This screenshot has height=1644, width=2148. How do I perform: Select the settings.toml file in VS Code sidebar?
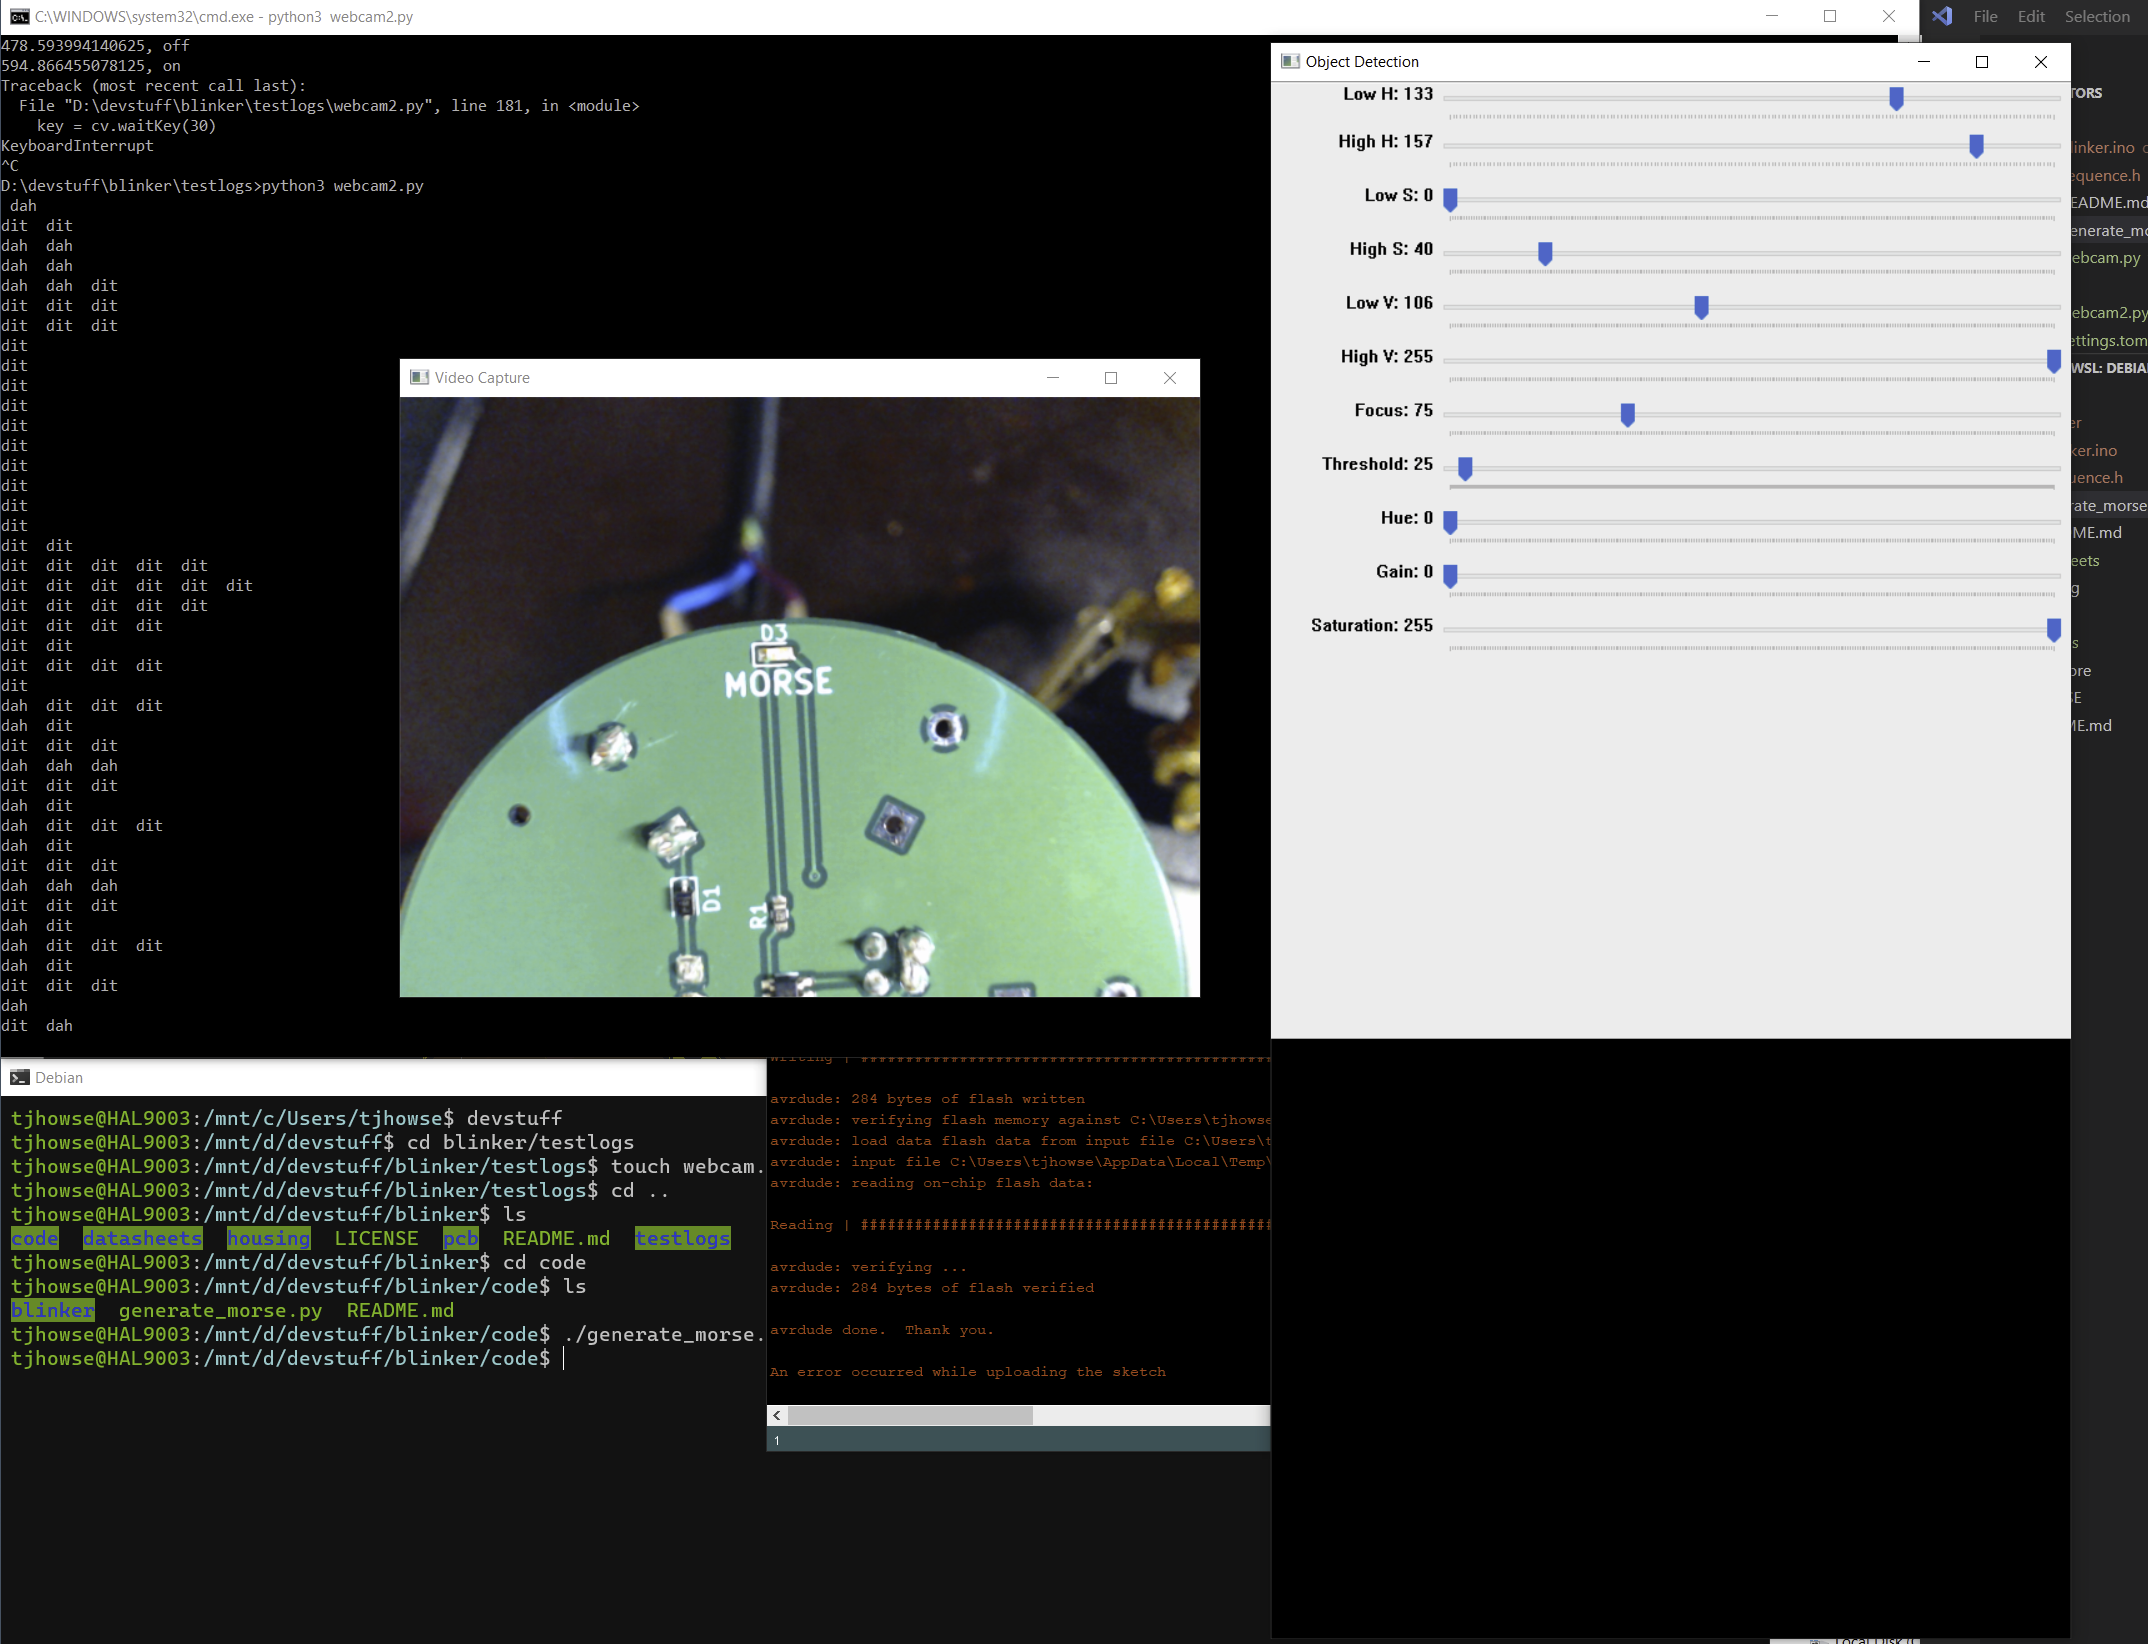(x=2108, y=340)
